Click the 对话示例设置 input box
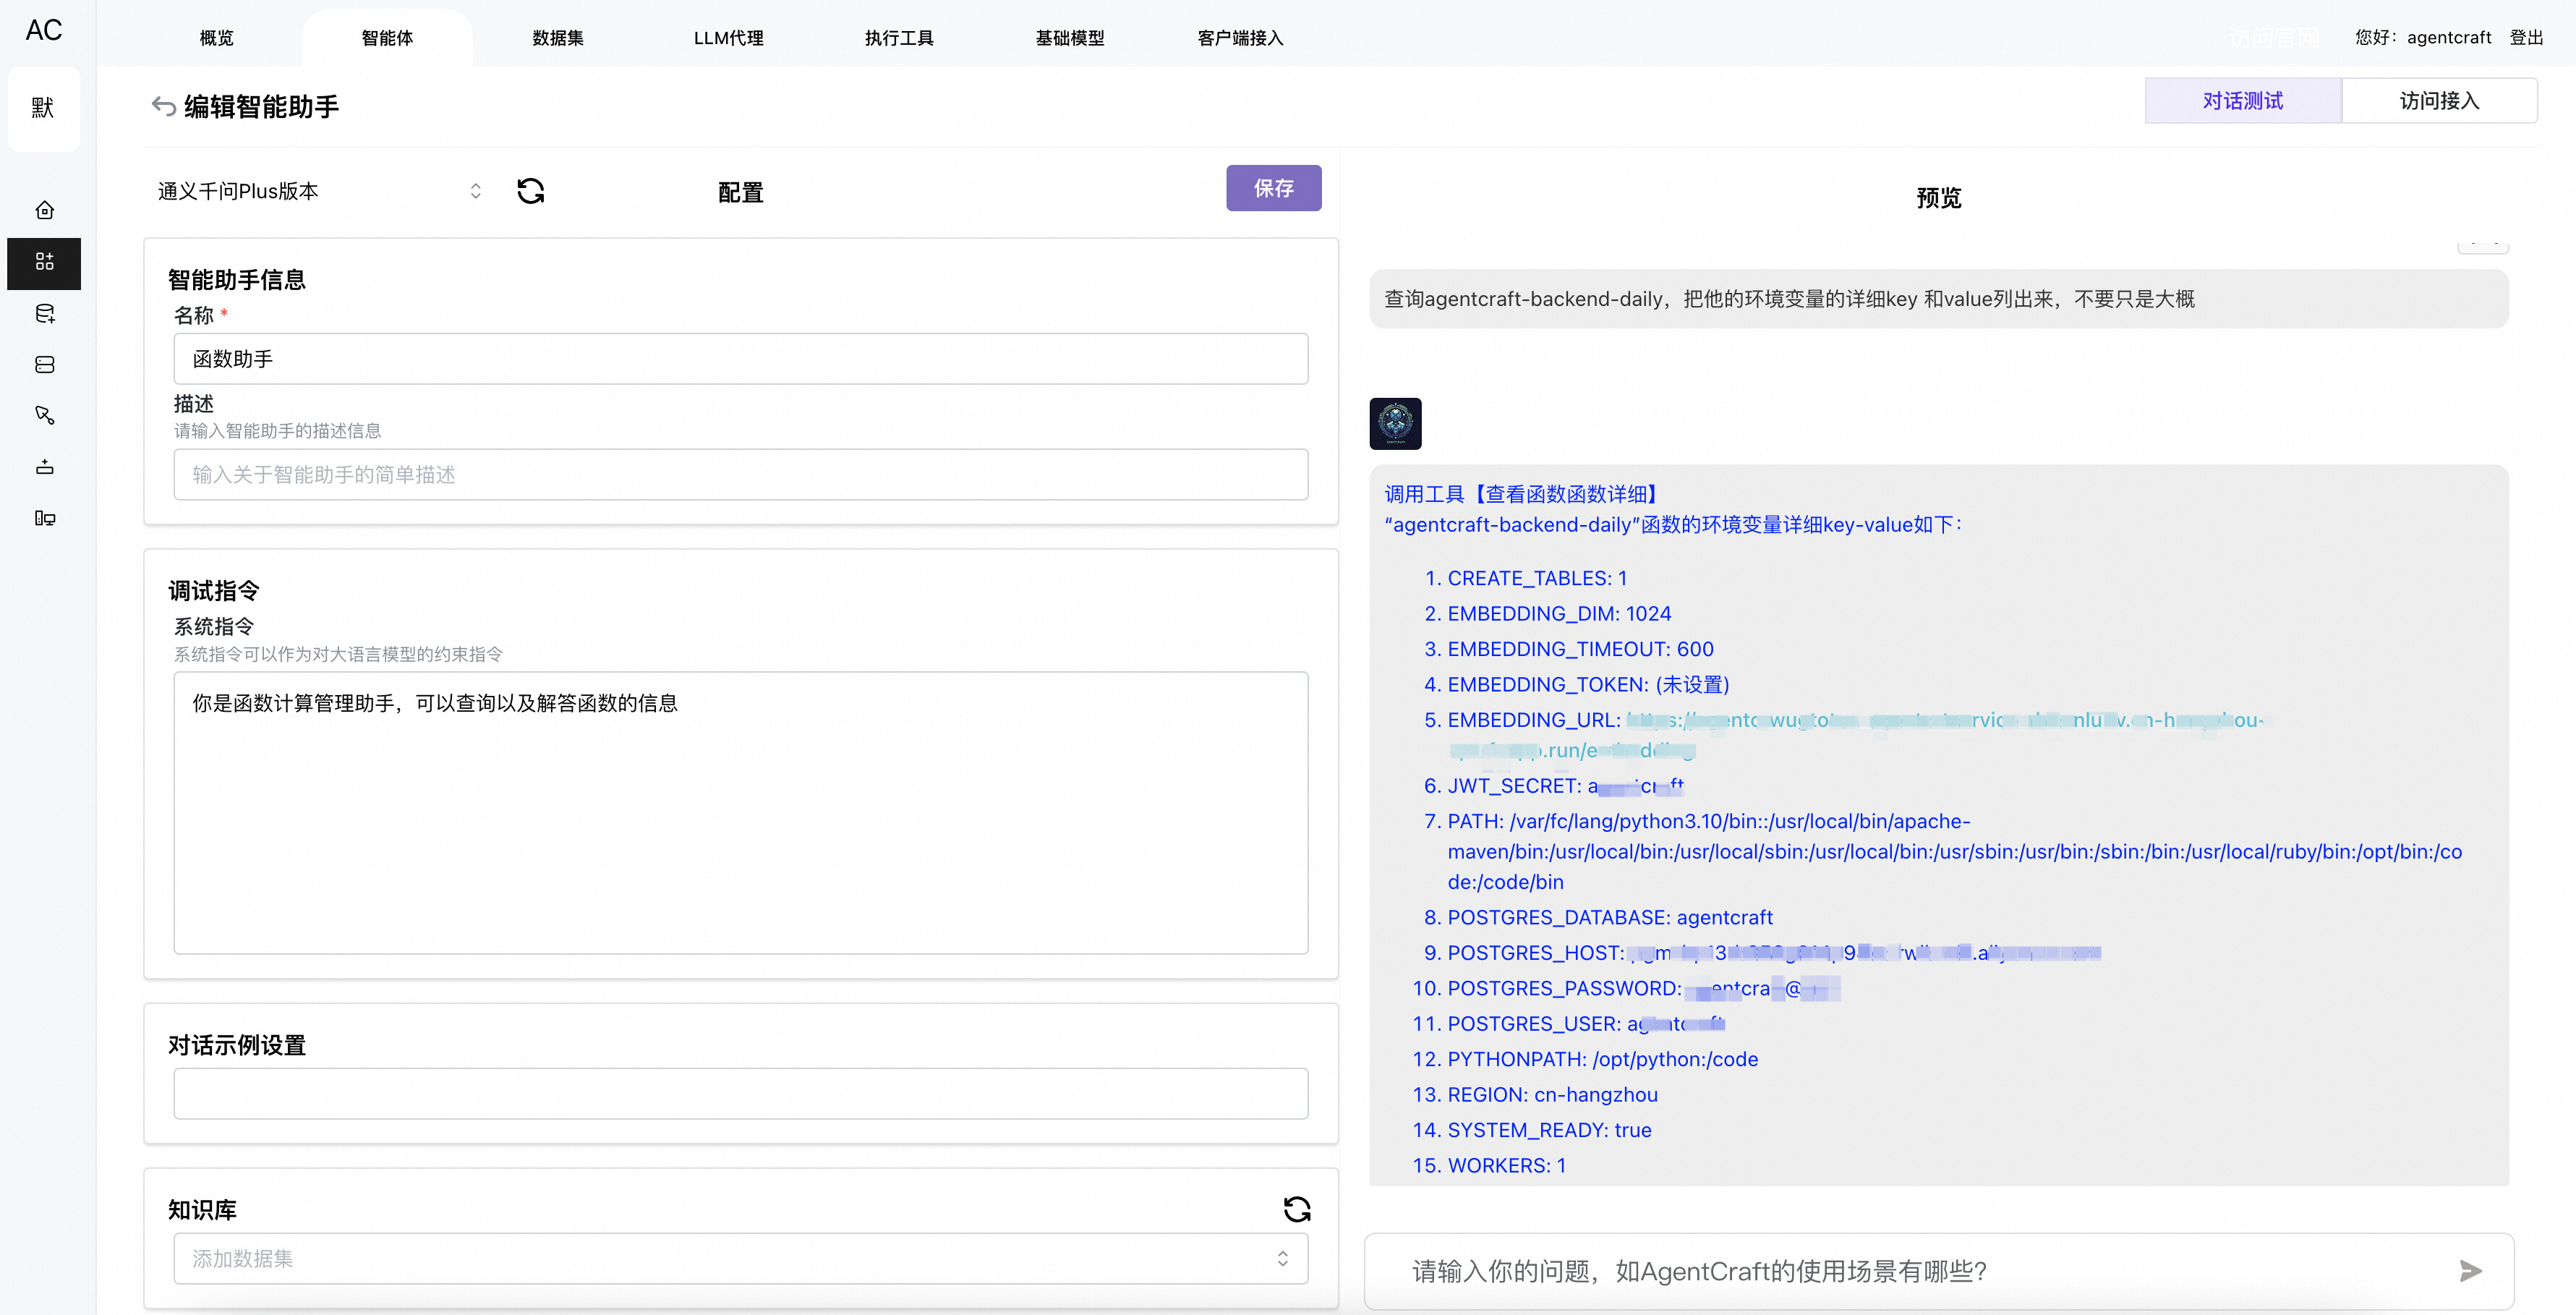The image size is (2576, 1315). point(740,1093)
